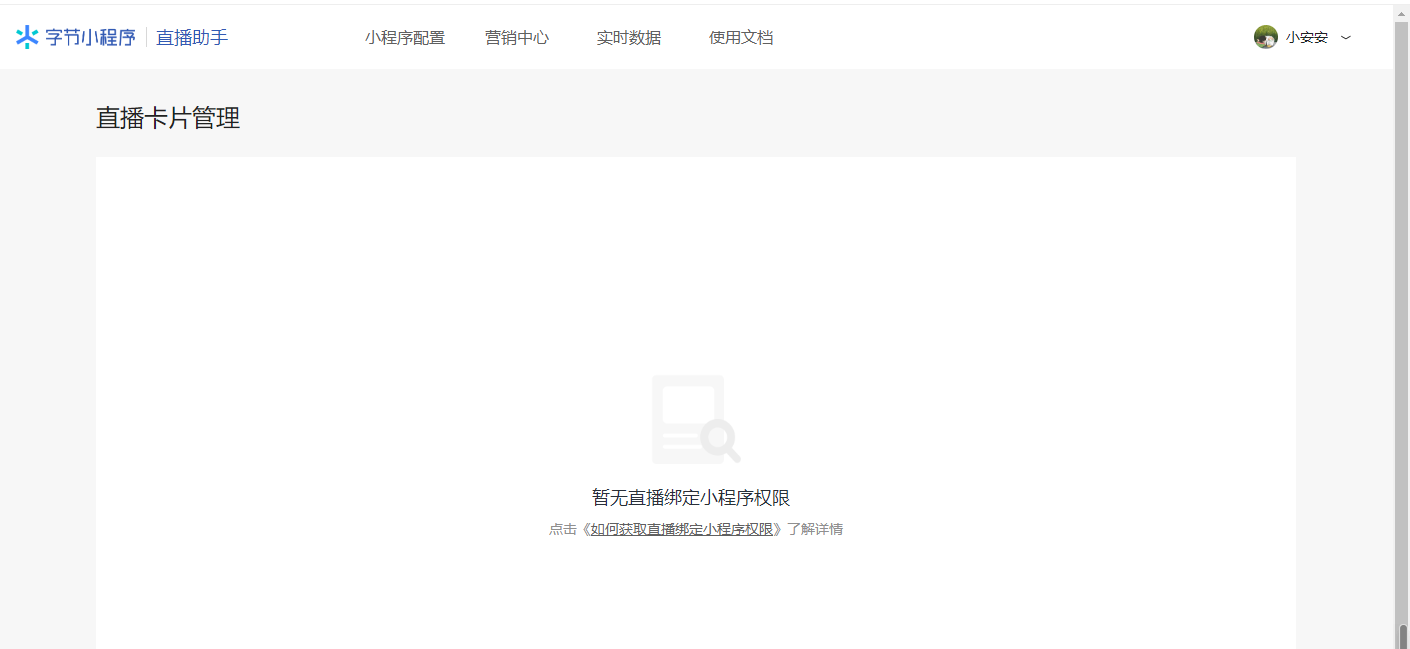The width and height of the screenshot is (1410, 649).
Task: Click the 暂无直播绑定小程序权限 message
Action: click(691, 498)
